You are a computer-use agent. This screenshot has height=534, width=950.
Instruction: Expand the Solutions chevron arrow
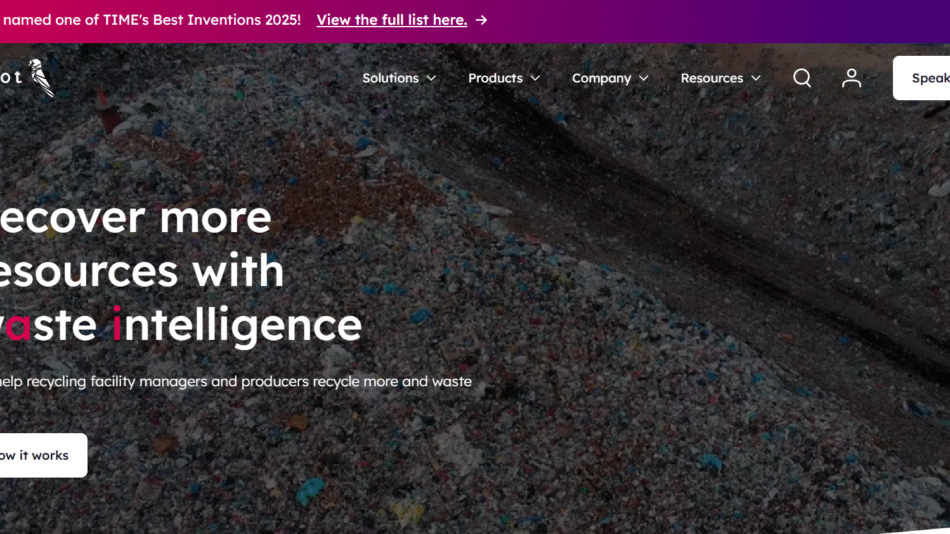coord(431,78)
